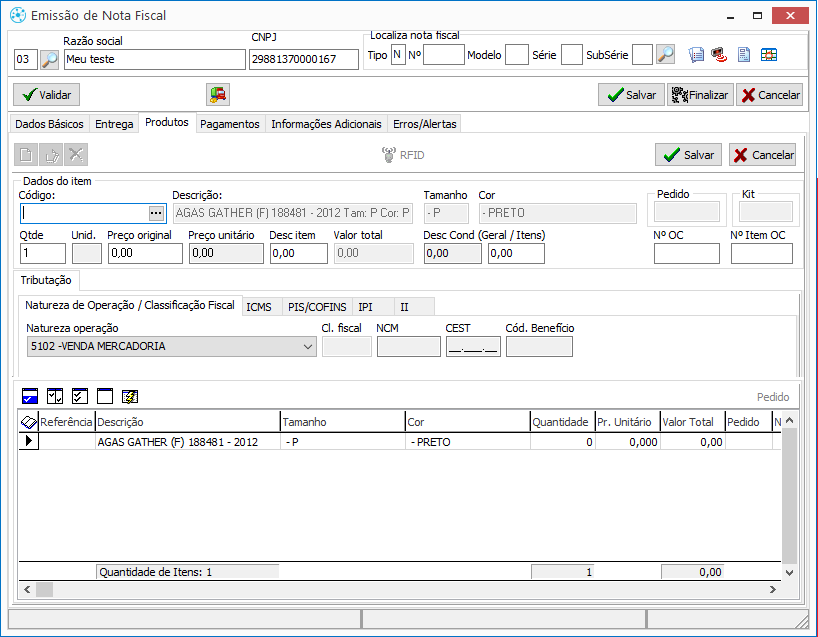Click Cancelar in the Produtos item toolbar

[x=762, y=155]
